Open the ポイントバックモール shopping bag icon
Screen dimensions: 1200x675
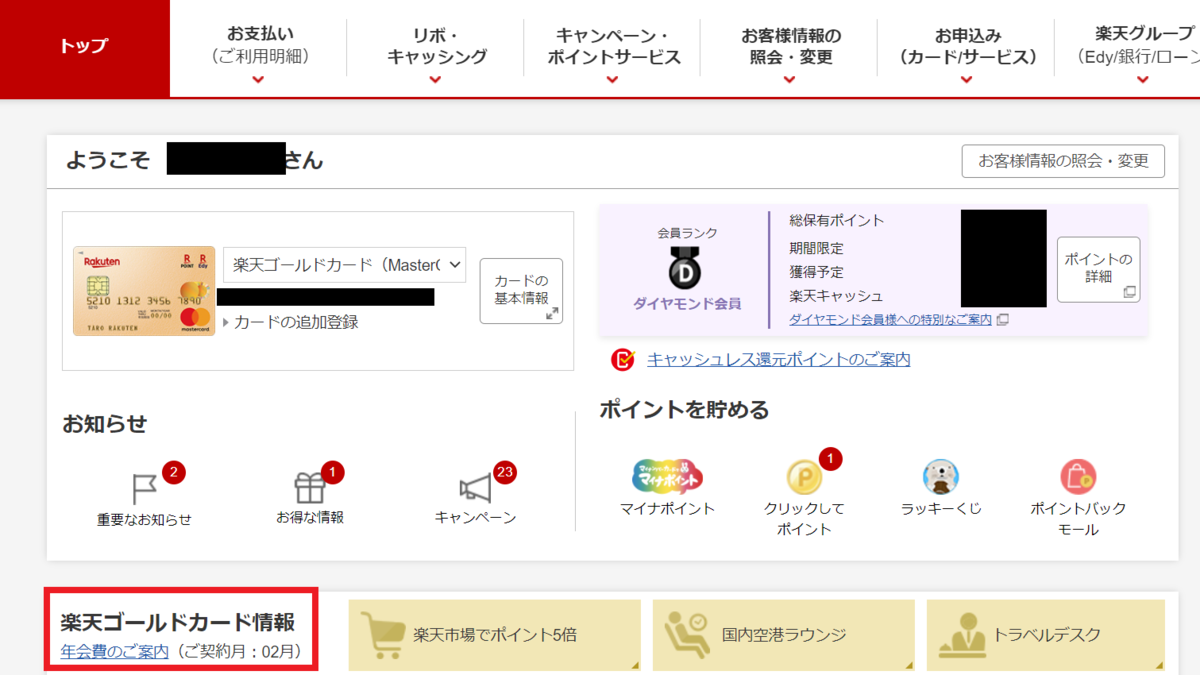[x=1078, y=477]
